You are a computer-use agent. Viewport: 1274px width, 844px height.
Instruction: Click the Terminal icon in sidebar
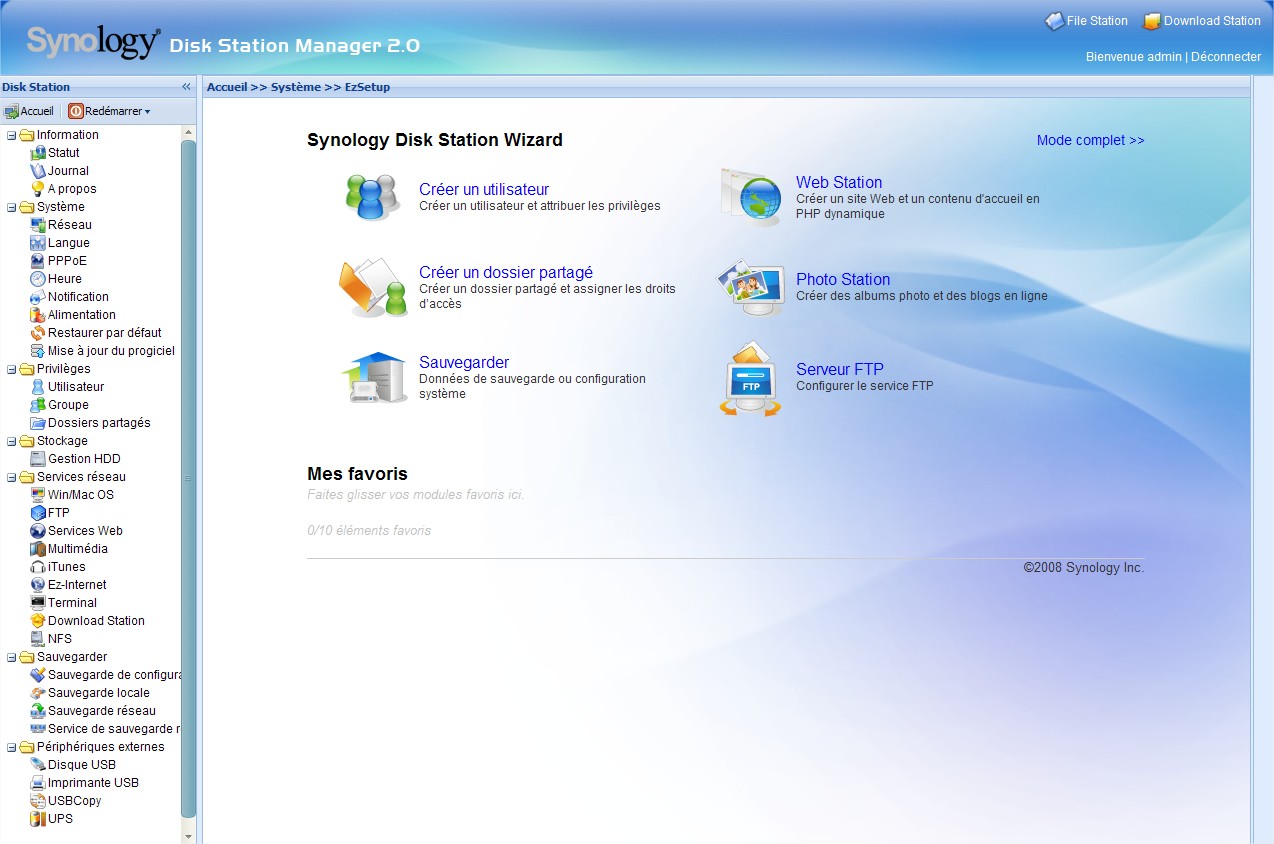coord(38,603)
